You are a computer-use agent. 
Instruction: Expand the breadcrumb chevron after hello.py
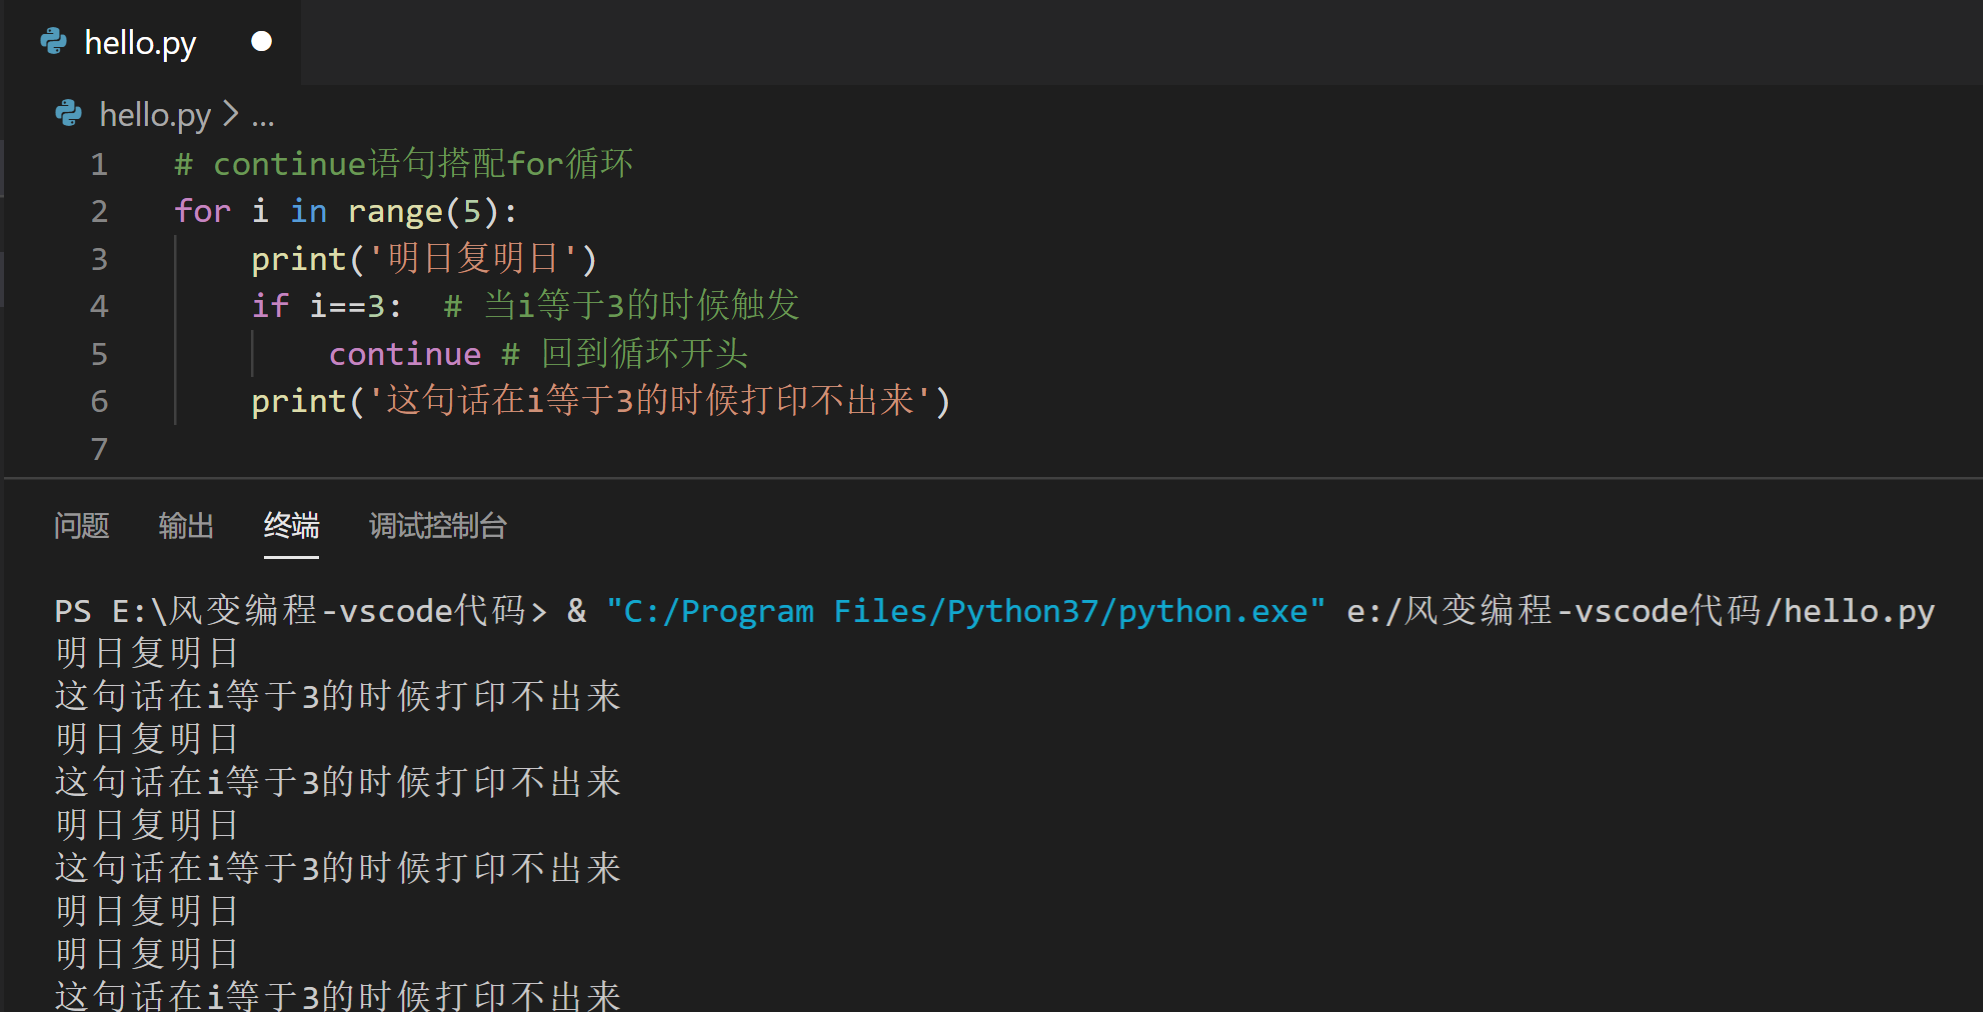[231, 113]
